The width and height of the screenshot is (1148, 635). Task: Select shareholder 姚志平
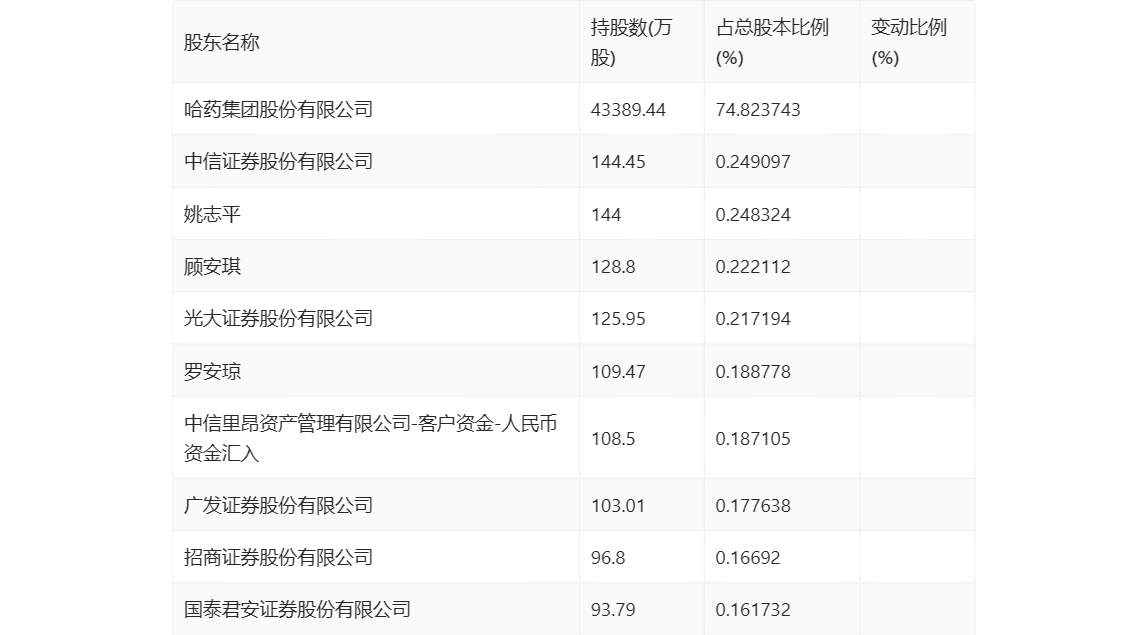coord(212,215)
